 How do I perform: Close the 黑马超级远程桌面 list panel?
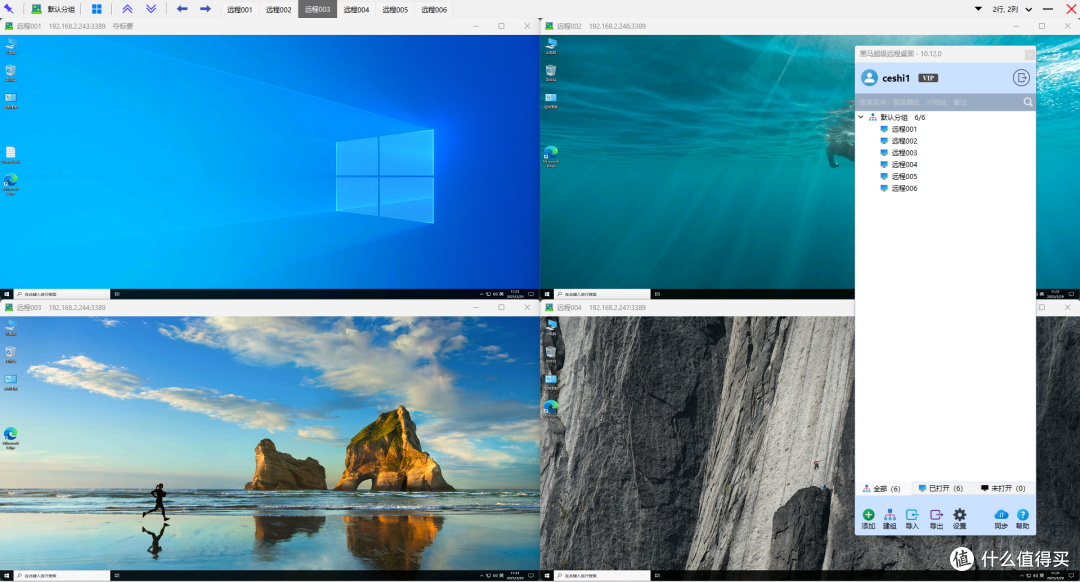[x=1029, y=54]
